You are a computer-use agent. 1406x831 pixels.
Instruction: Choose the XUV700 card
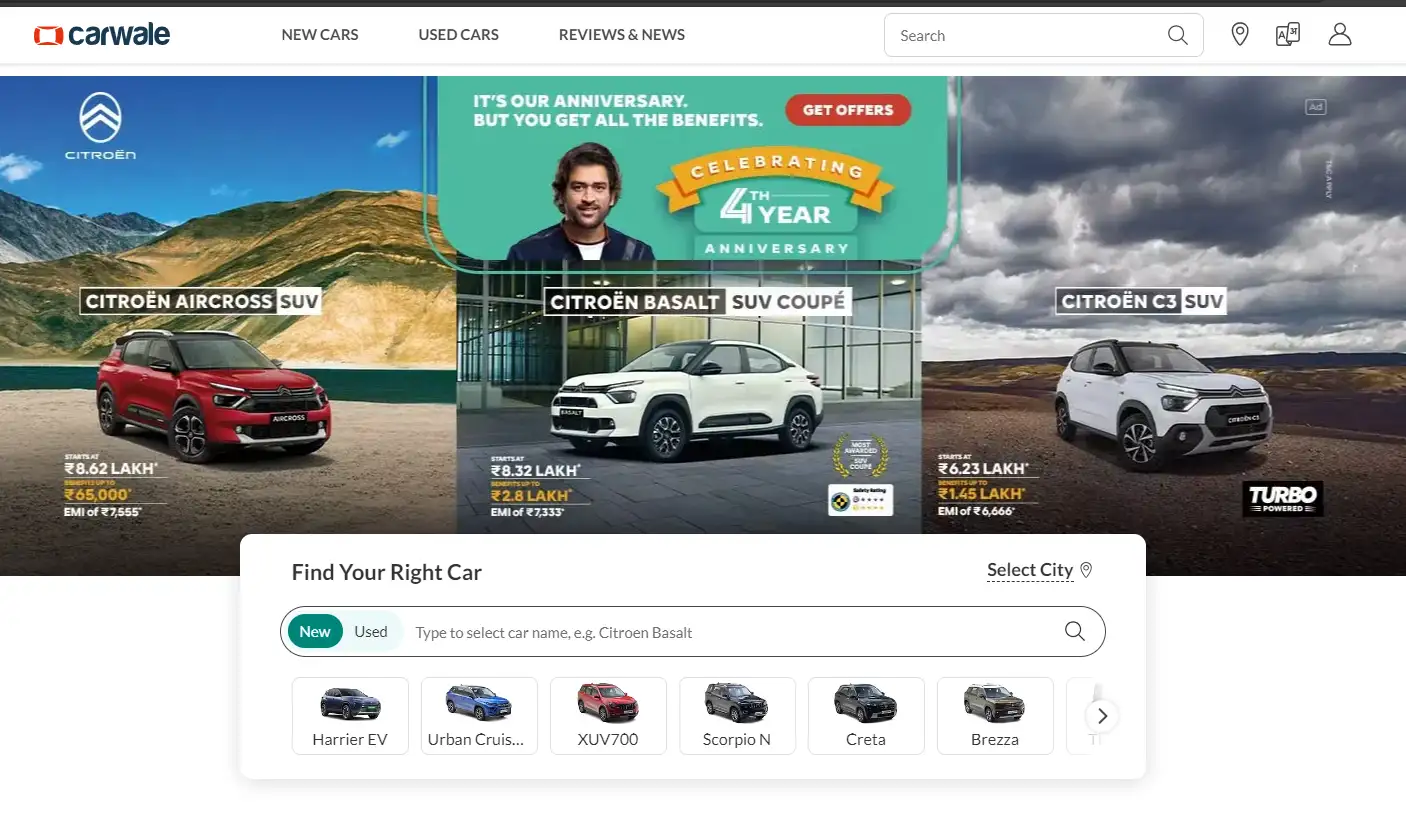608,716
